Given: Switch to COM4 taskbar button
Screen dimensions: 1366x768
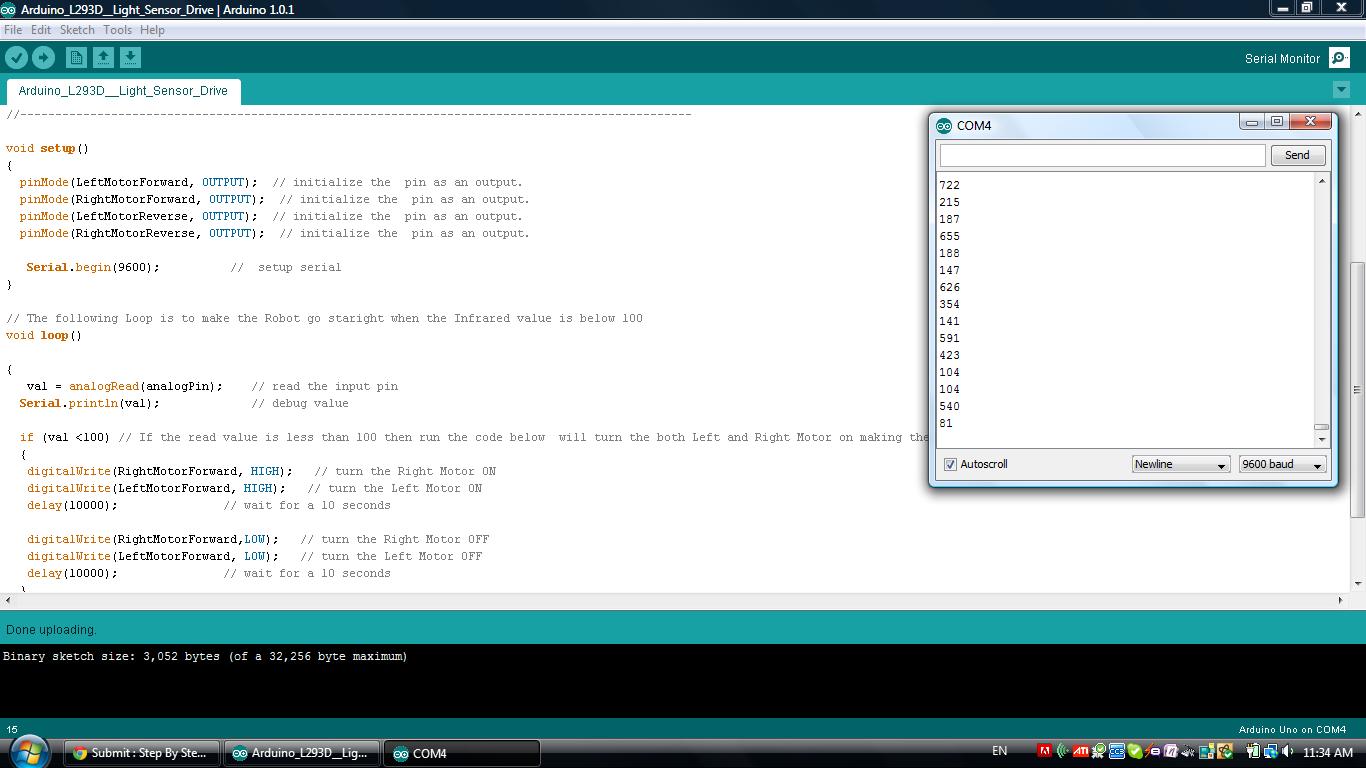Looking at the screenshot, I should [461, 753].
